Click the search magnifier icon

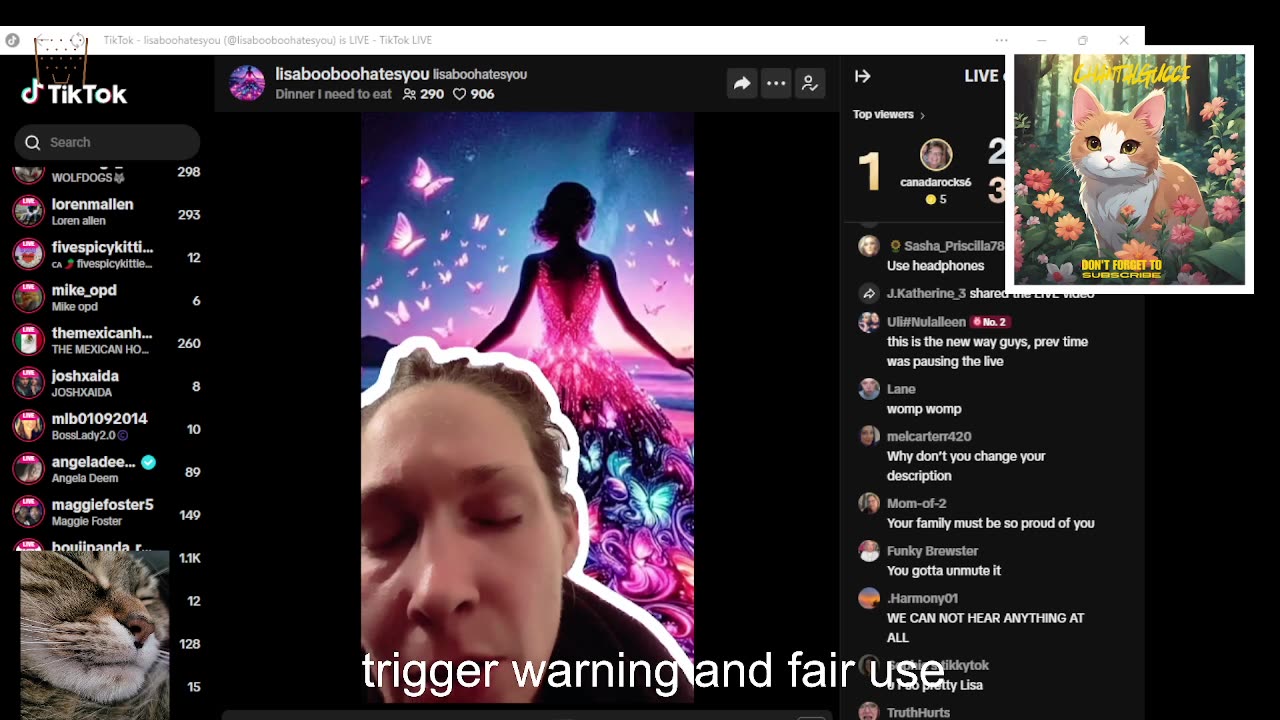(33, 142)
